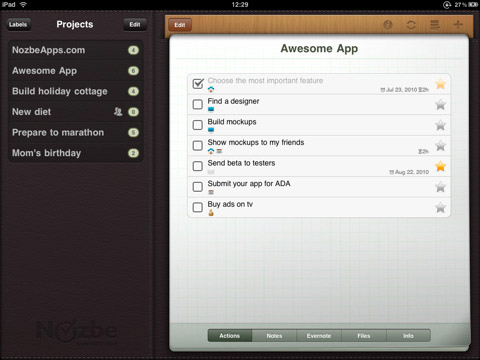The width and height of the screenshot is (480, 360).
Task: Click the '2h' time estimate on 'Show mockups to my friends'
Action: pos(423,151)
